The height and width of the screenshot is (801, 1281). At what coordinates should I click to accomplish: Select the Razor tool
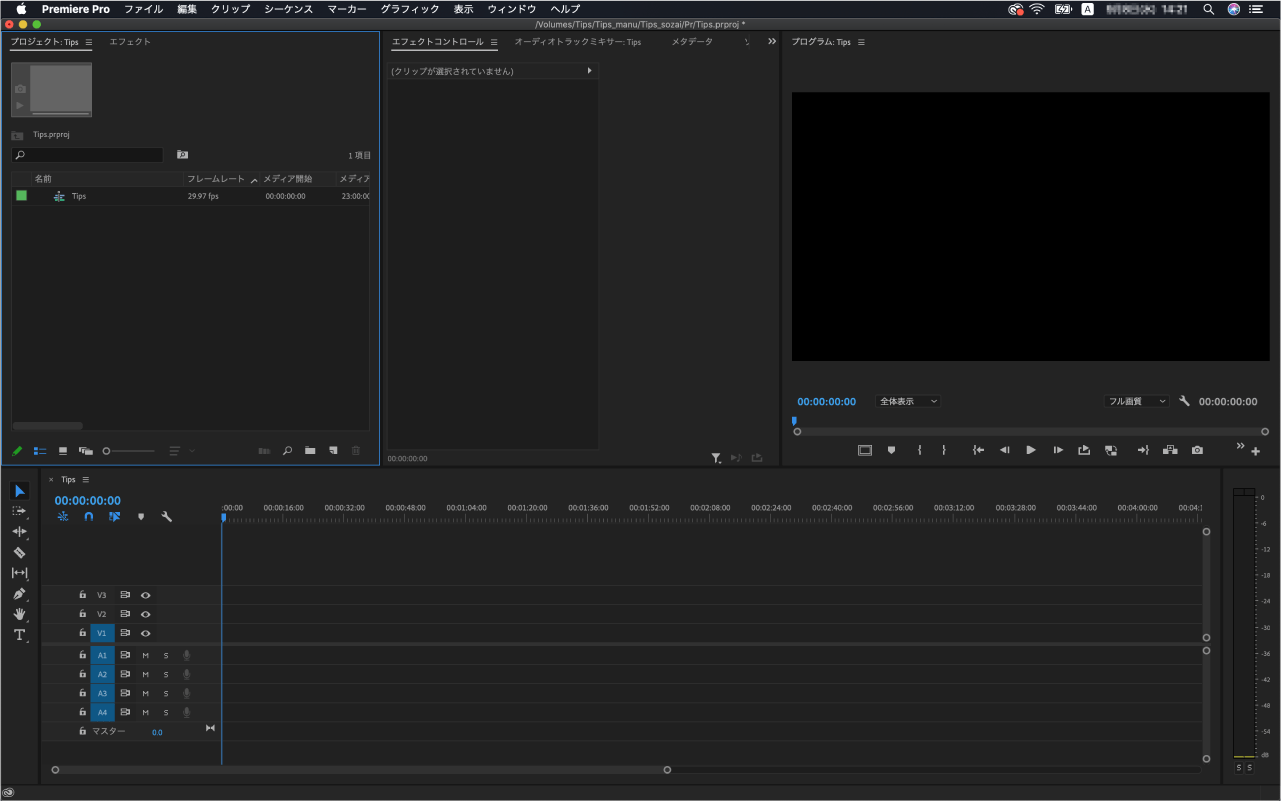19,552
